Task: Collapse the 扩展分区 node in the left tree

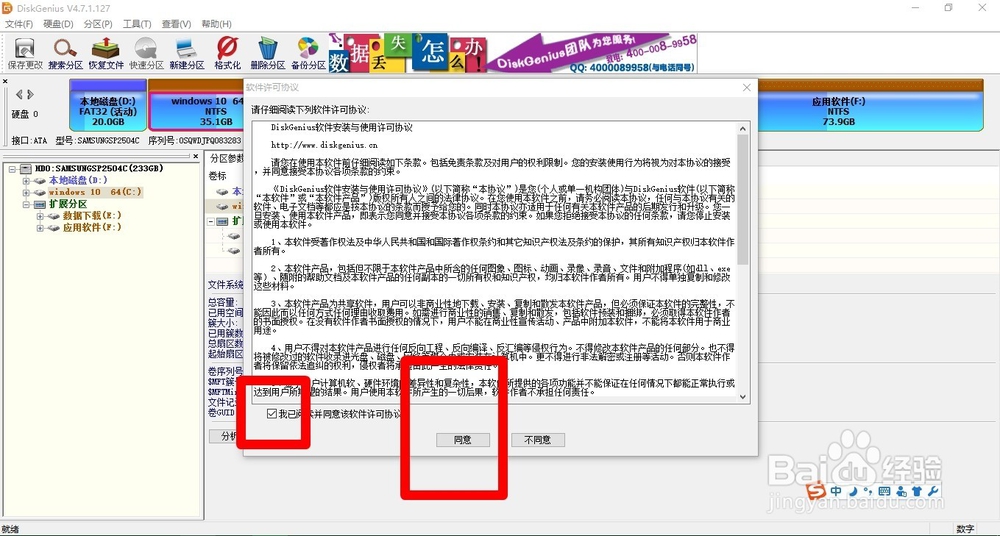Action: click(26, 204)
